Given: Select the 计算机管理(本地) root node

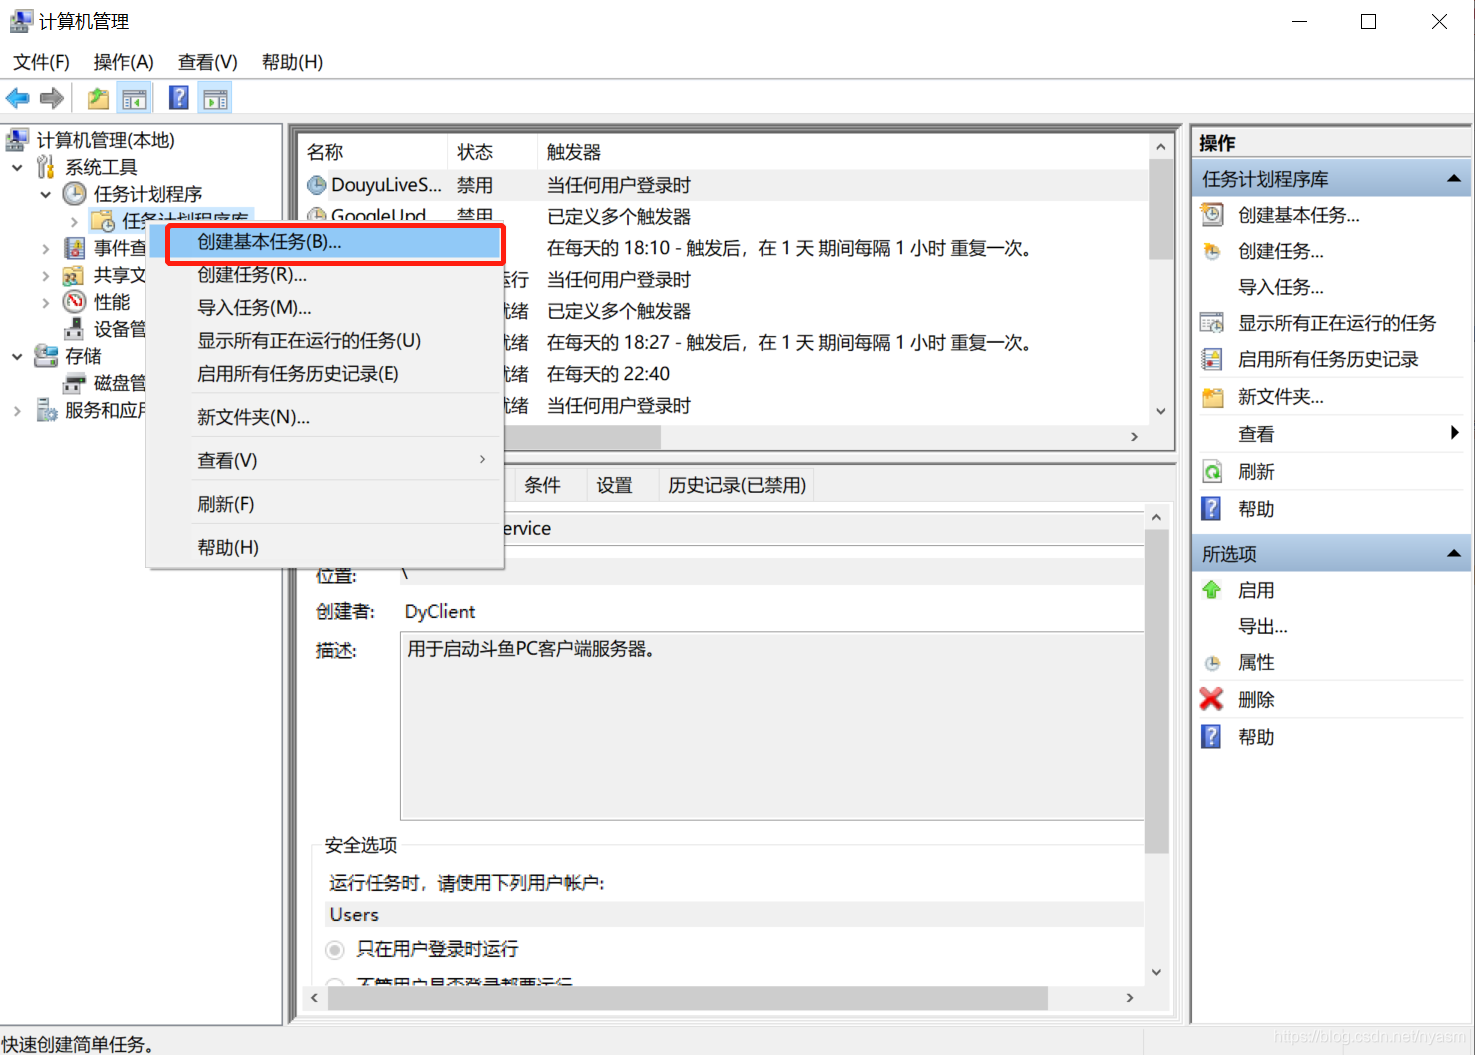Looking at the screenshot, I should 105,140.
